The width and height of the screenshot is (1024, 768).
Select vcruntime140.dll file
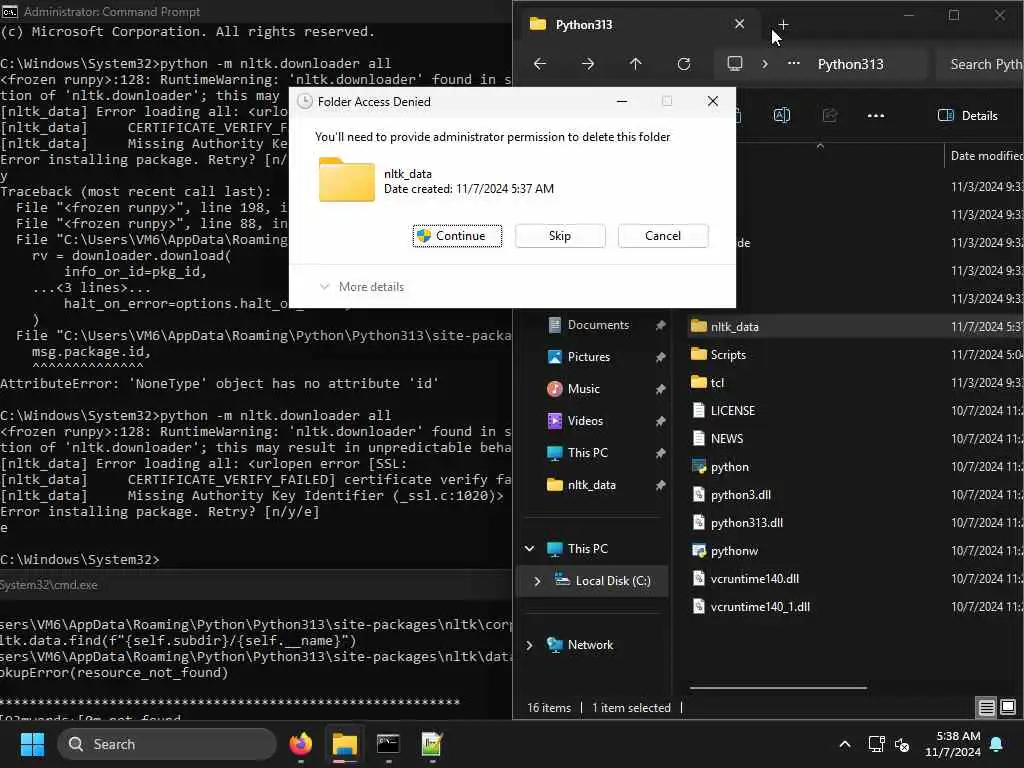coord(754,579)
